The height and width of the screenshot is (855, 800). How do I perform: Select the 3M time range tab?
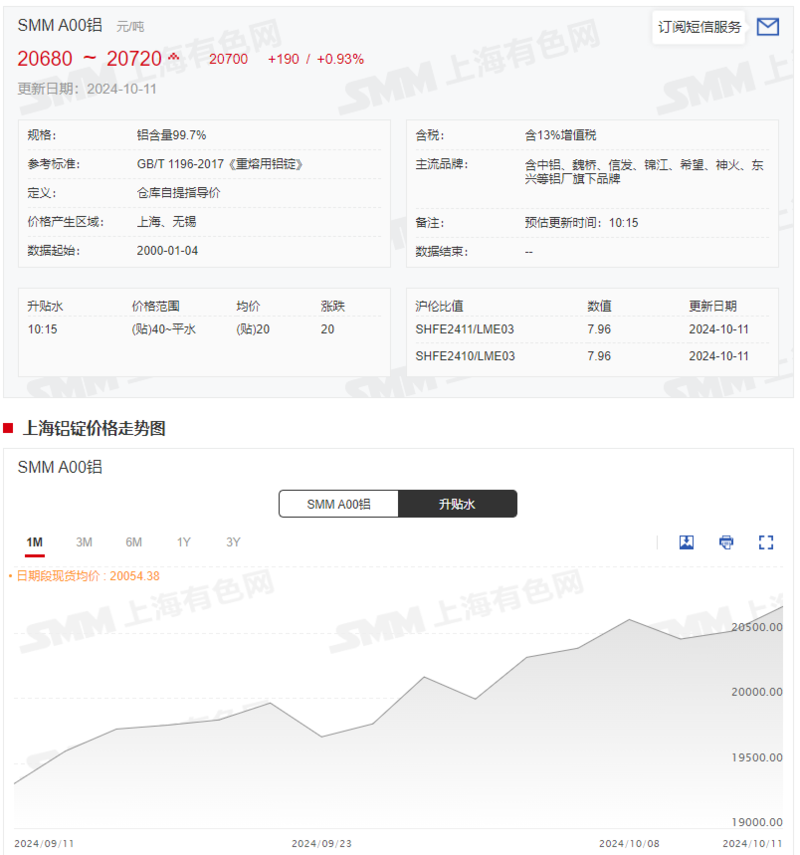(x=84, y=543)
